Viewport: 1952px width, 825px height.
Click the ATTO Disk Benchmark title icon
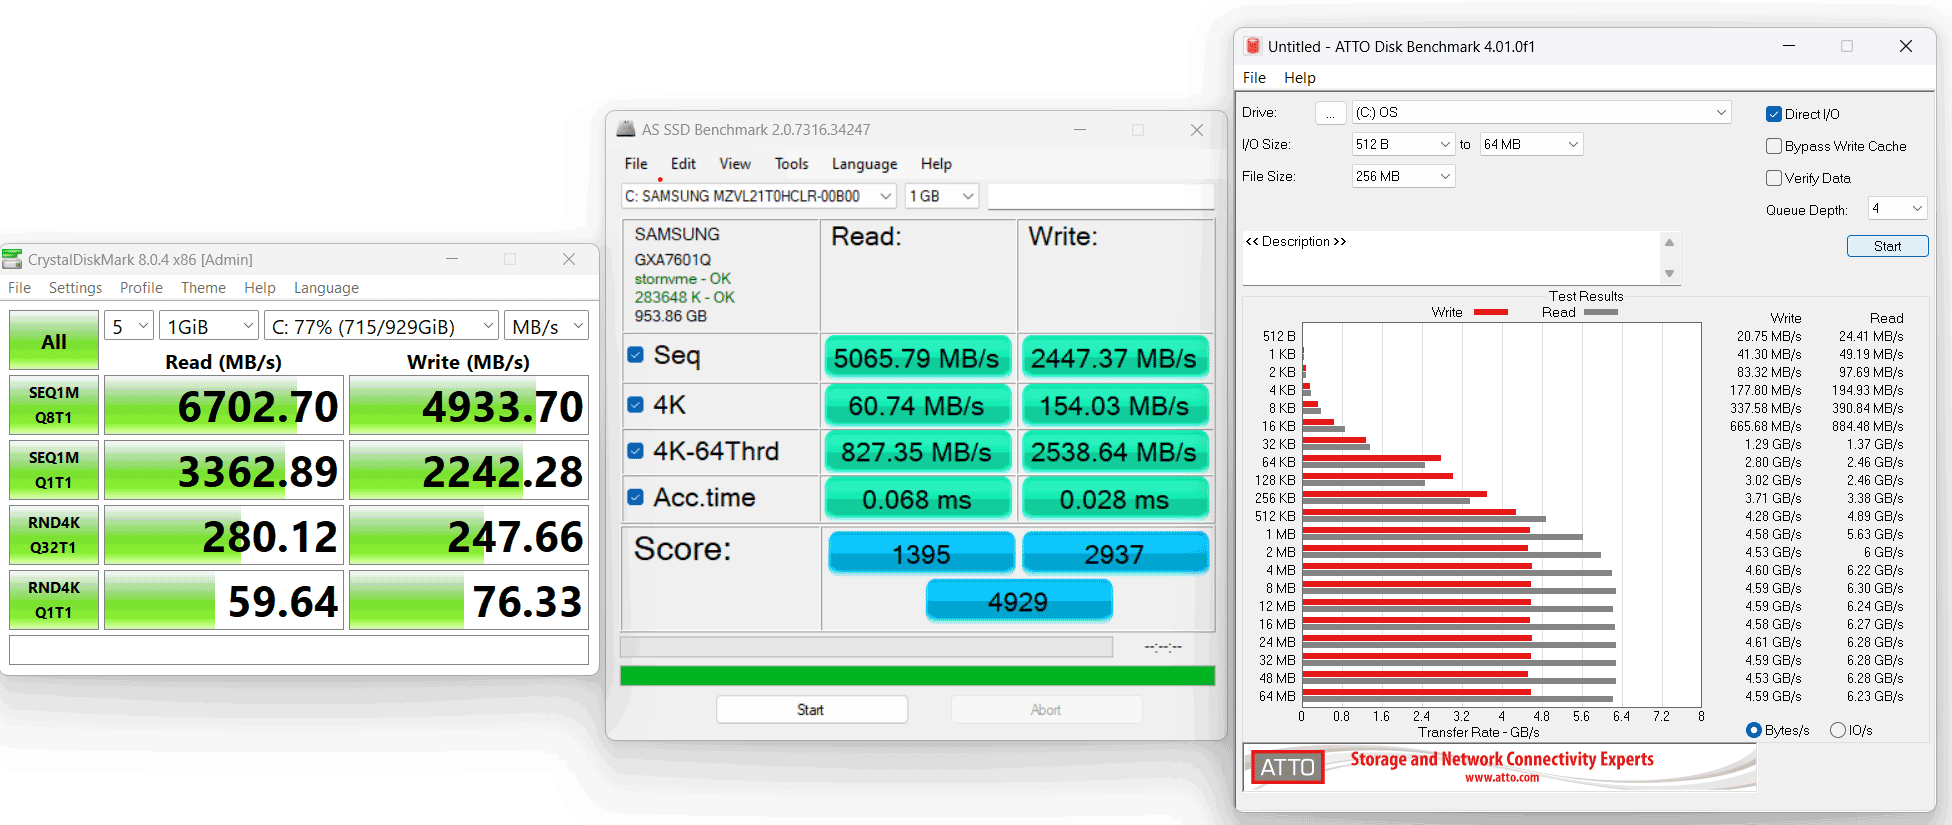[1253, 46]
